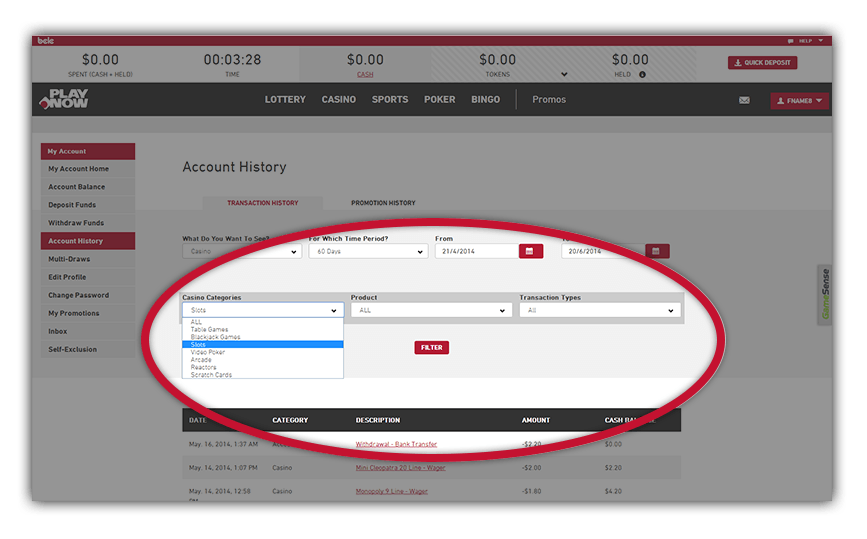The width and height of the screenshot is (867, 539).
Task: Open Account Balance in sidebar
Action: pyautogui.click(x=88, y=187)
